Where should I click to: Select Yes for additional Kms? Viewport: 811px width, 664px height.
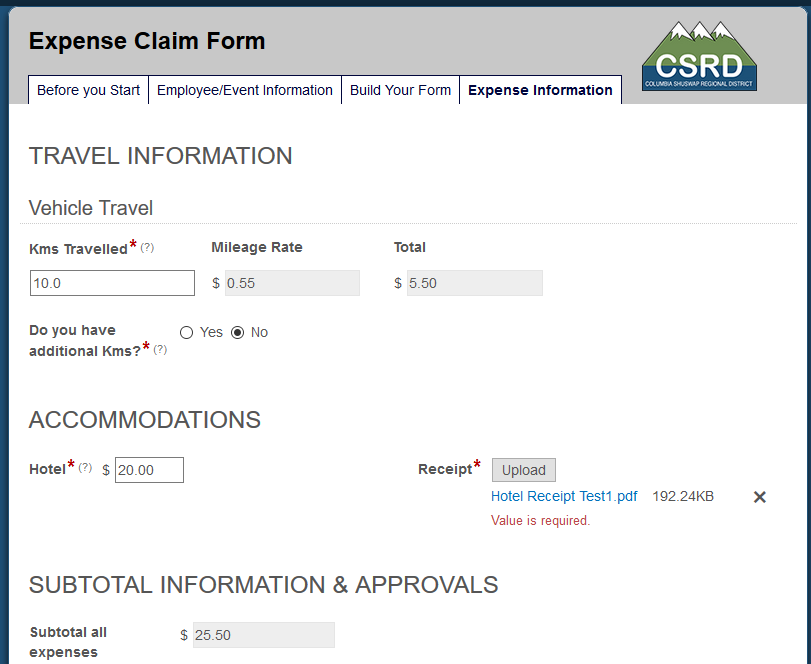186,333
